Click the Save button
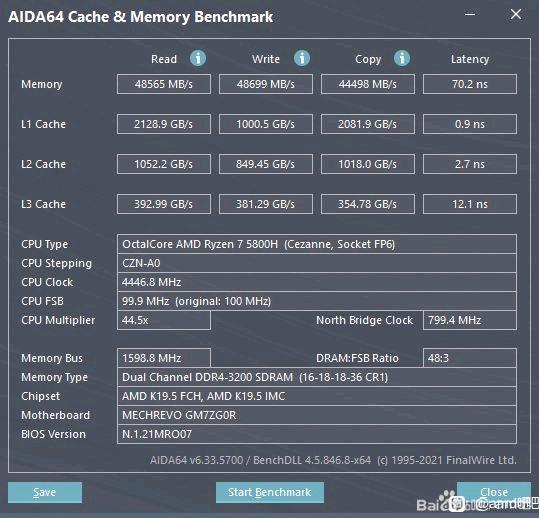Image resolution: width=539 pixels, height=518 pixels. pos(45,492)
